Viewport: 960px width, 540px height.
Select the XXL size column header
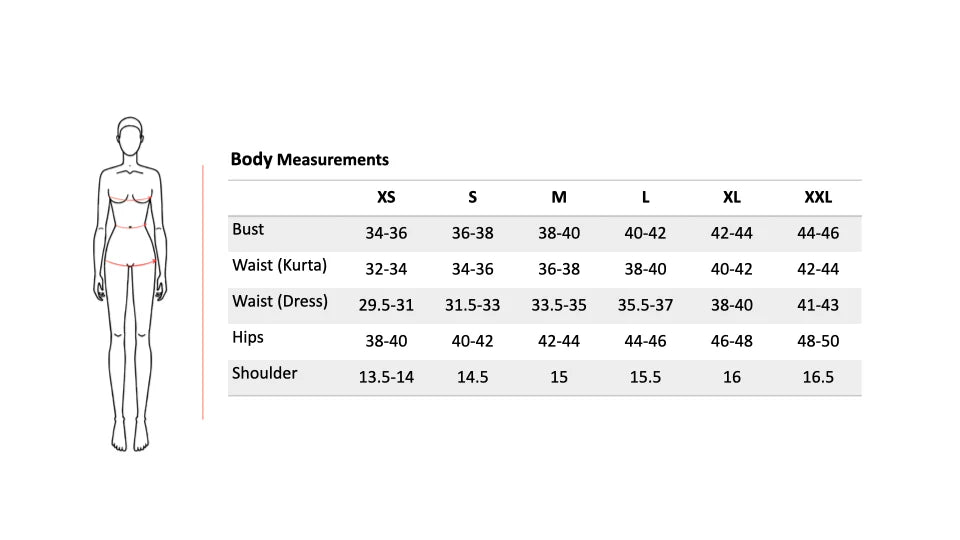click(x=818, y=197)
